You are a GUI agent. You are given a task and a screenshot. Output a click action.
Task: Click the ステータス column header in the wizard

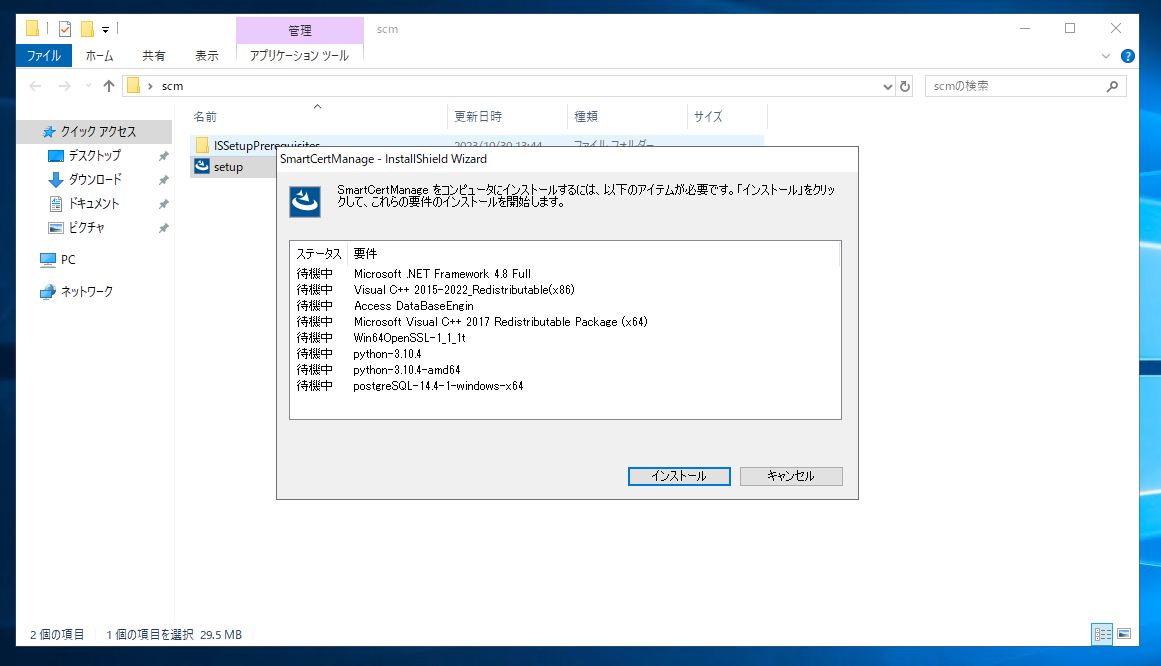(319, 253)
